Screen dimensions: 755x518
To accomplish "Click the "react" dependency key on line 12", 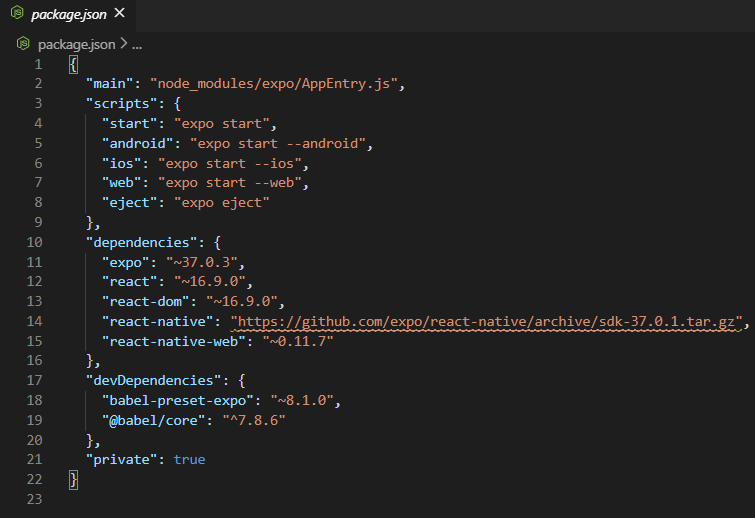I will coord(130,282).
